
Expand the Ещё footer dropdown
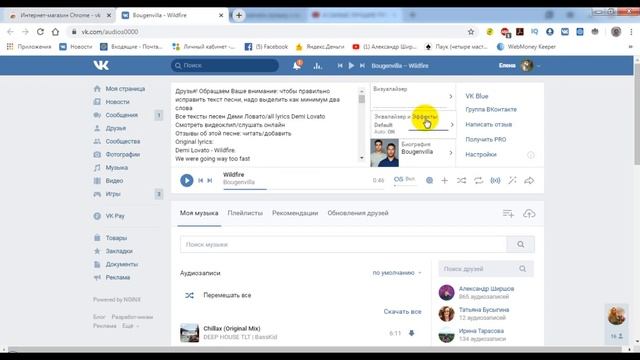[x=130, y=326]
